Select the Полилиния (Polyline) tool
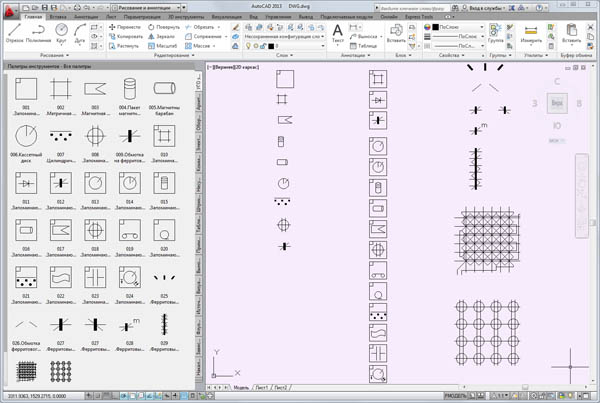Image resolution: width=600 pixels, height=403 pixels. (38, 31)
